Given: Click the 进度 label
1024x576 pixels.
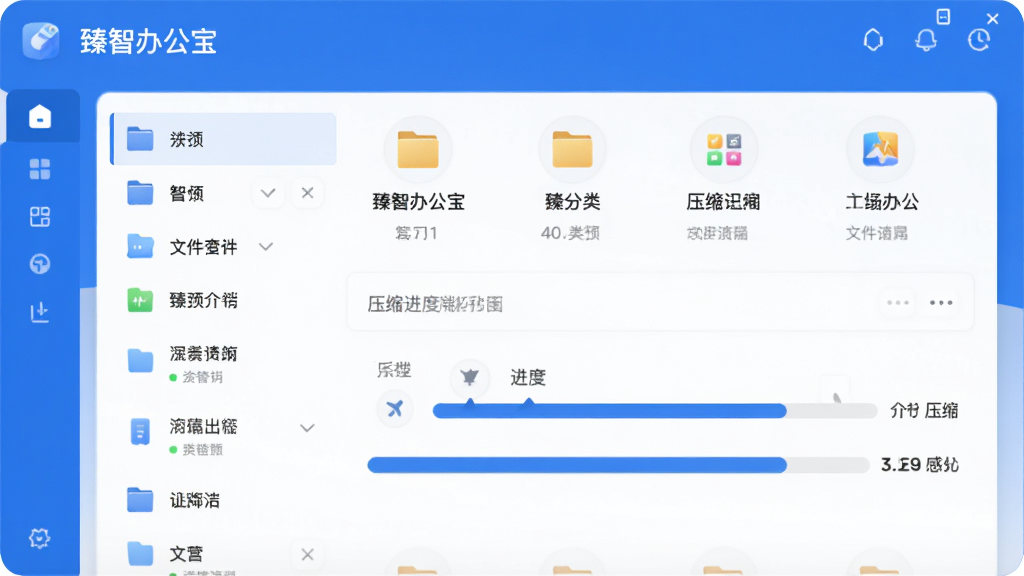Looking at the screenshot, I should click(x=528, y=377).
